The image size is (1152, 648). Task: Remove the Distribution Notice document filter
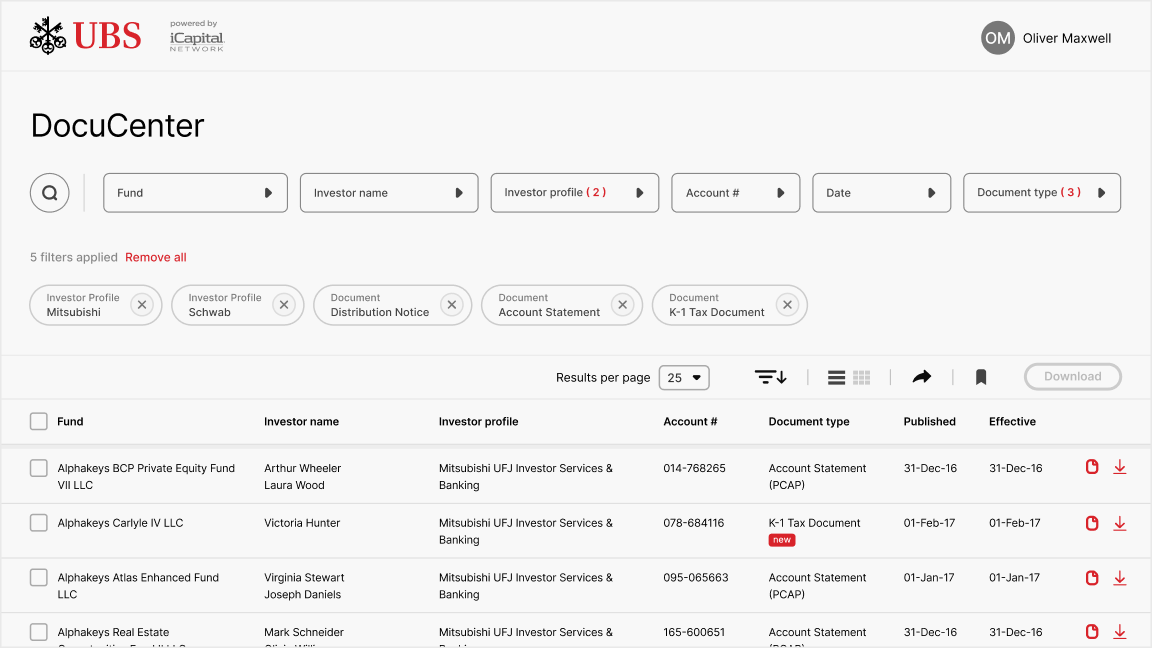[452, 304]
